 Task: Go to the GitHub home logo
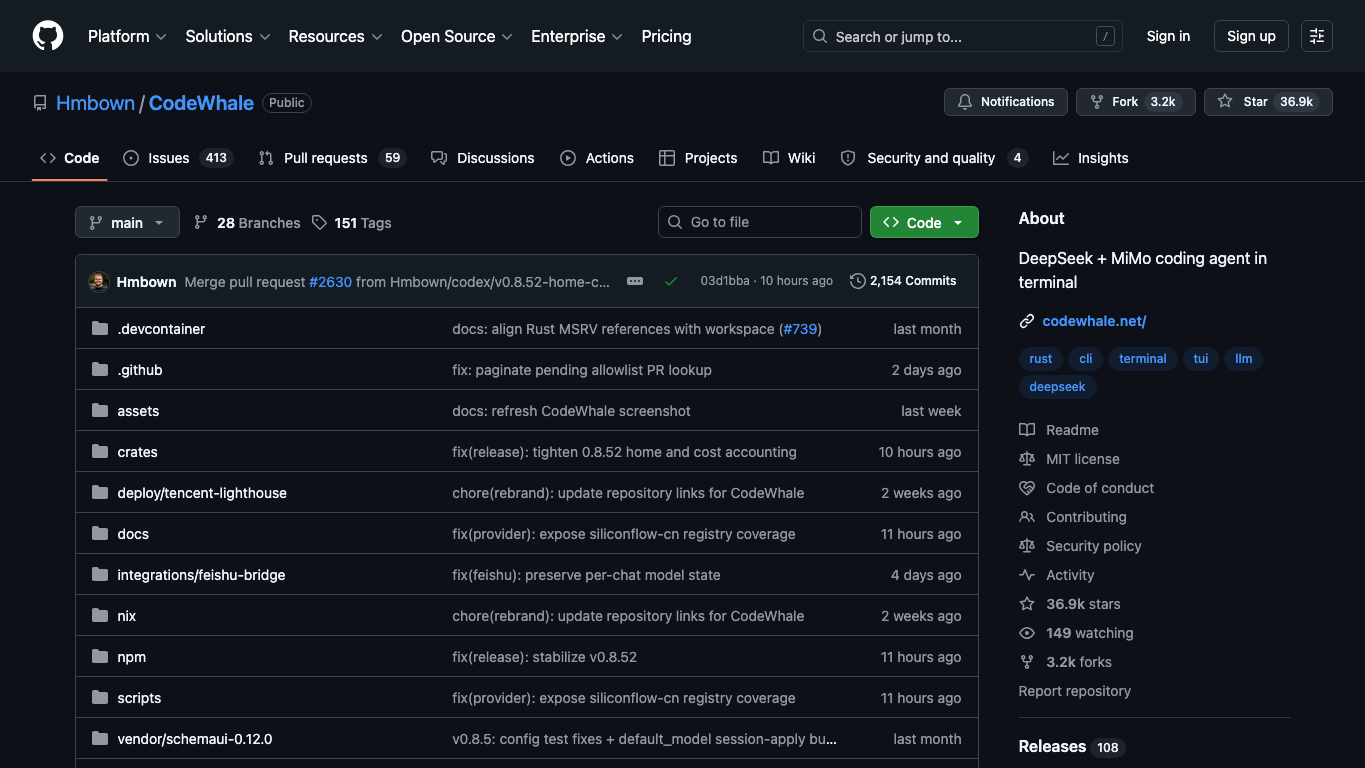(x=48, y=36)
